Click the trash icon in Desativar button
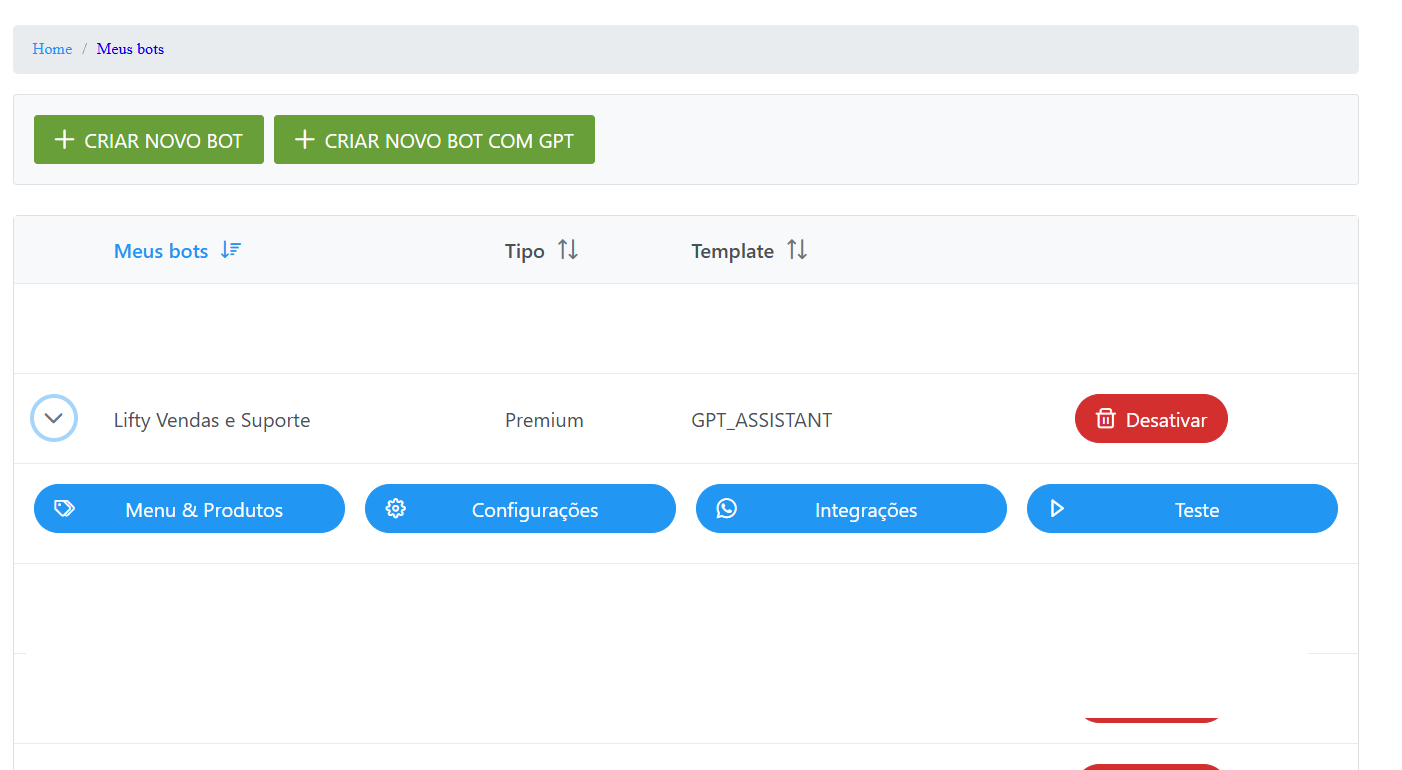Viewport: 1402px width, 770px height. point(1105,419)
